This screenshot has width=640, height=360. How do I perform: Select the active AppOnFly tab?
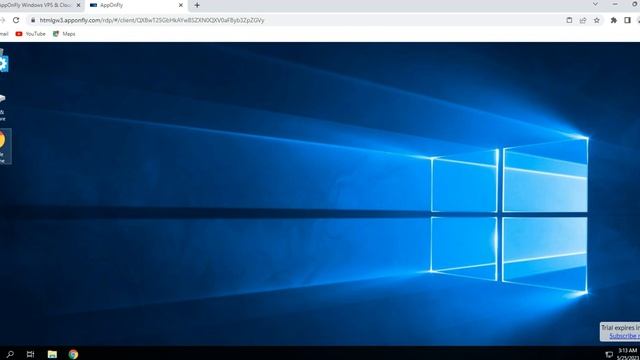137,5
